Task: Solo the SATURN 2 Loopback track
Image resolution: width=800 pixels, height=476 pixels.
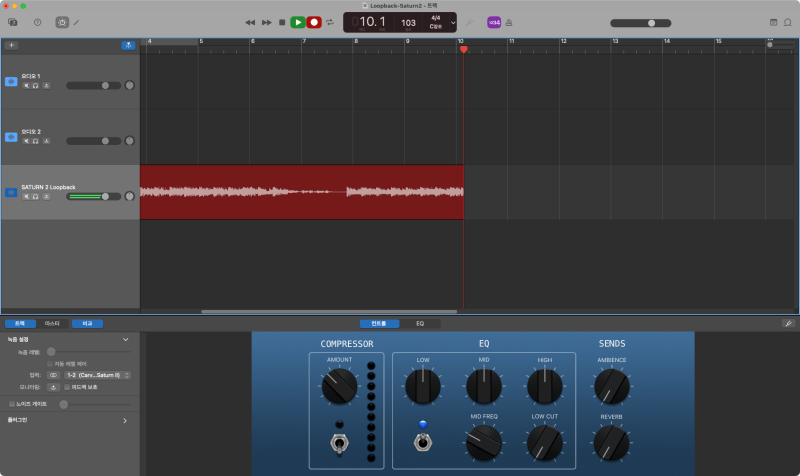Action: click(x=35, y=197)
